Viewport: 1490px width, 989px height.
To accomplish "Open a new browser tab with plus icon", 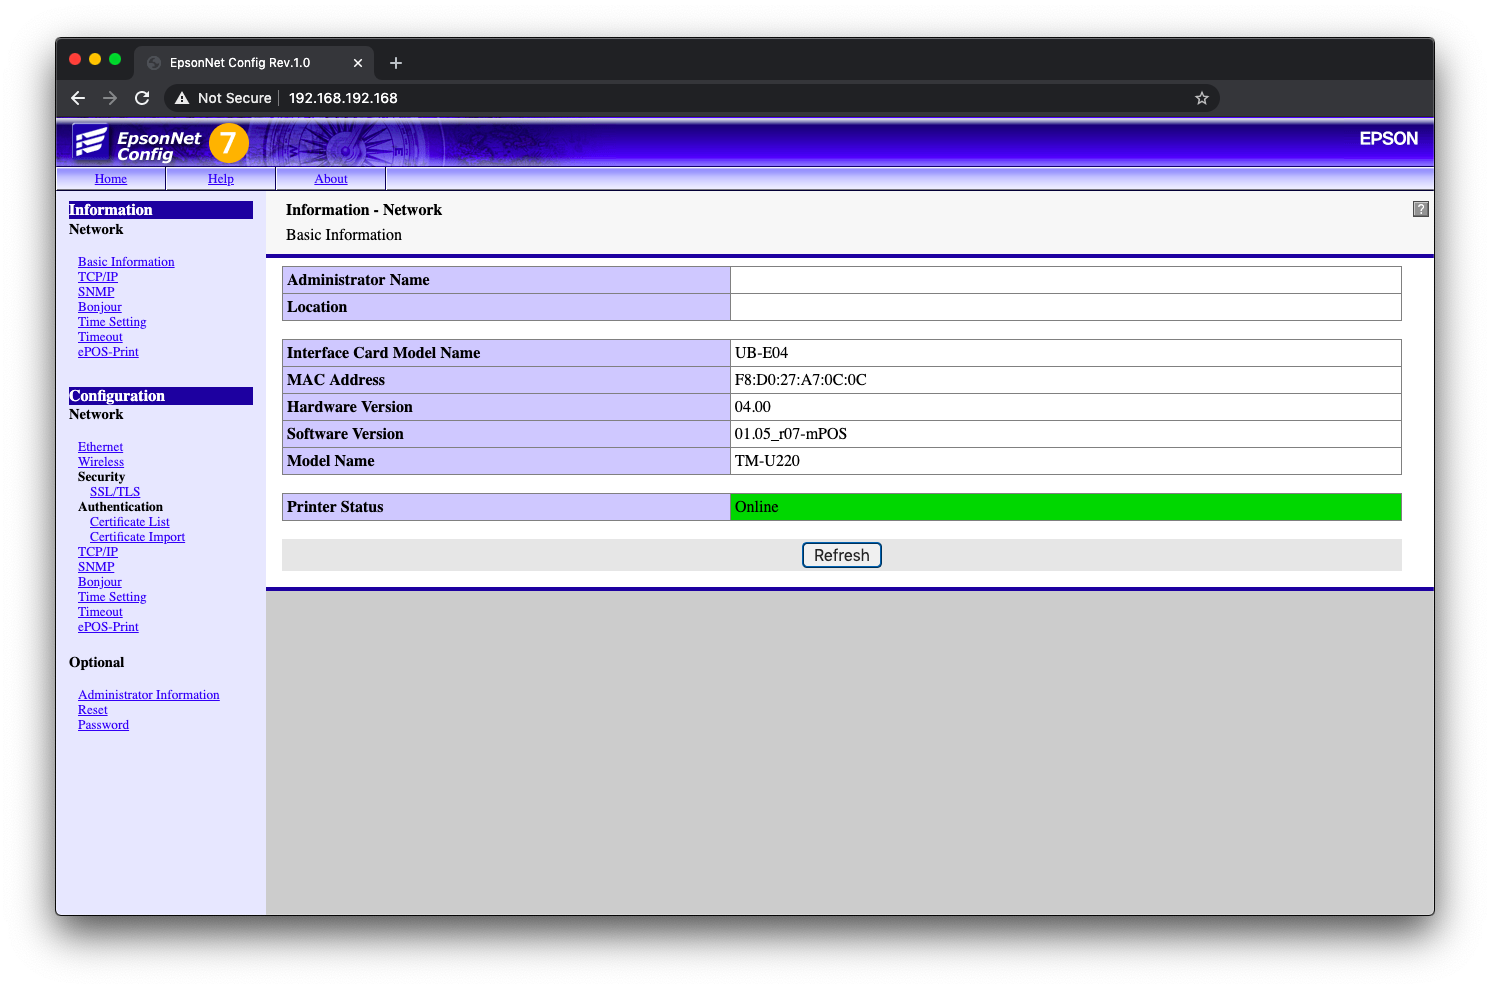I will (x=396, y=63).
